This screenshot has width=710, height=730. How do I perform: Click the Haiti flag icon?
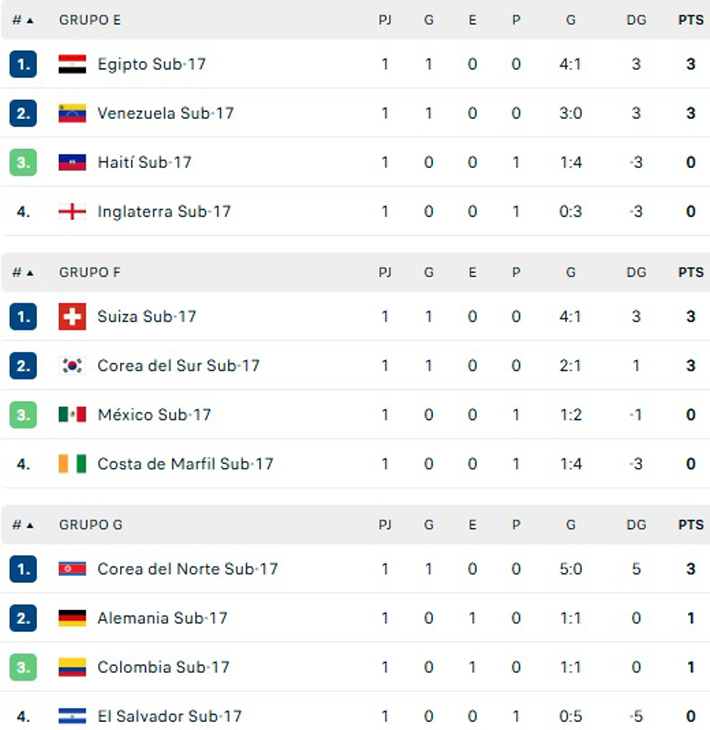[x=72, y=162]
